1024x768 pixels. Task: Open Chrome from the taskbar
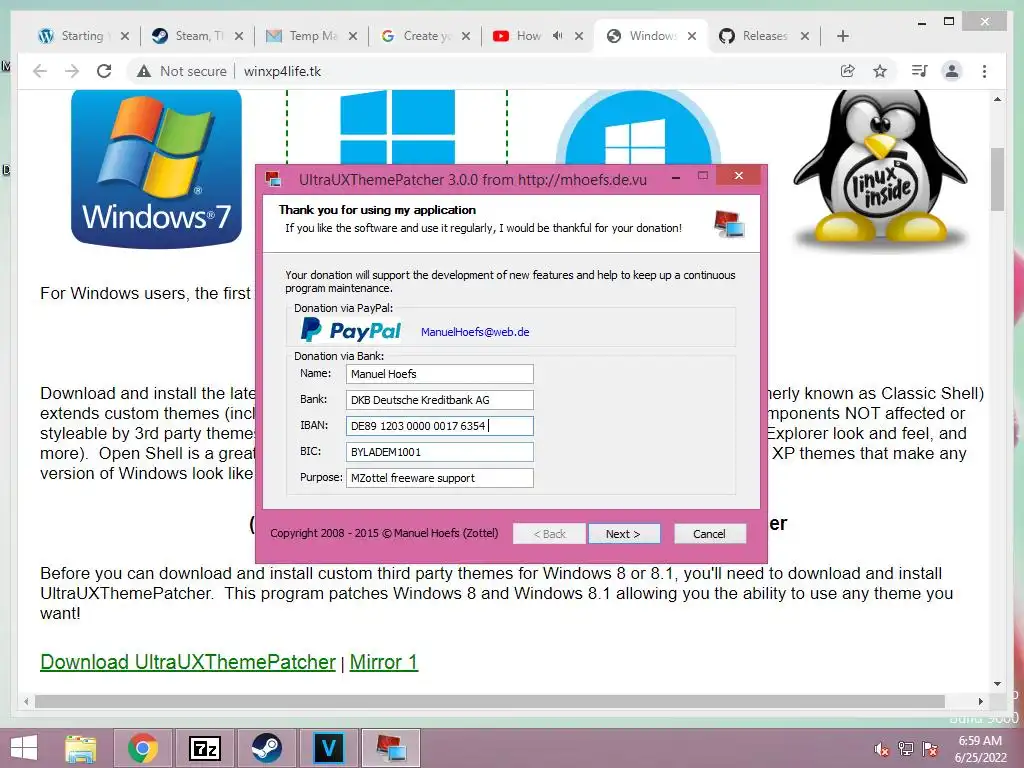[x=143, y=748]
